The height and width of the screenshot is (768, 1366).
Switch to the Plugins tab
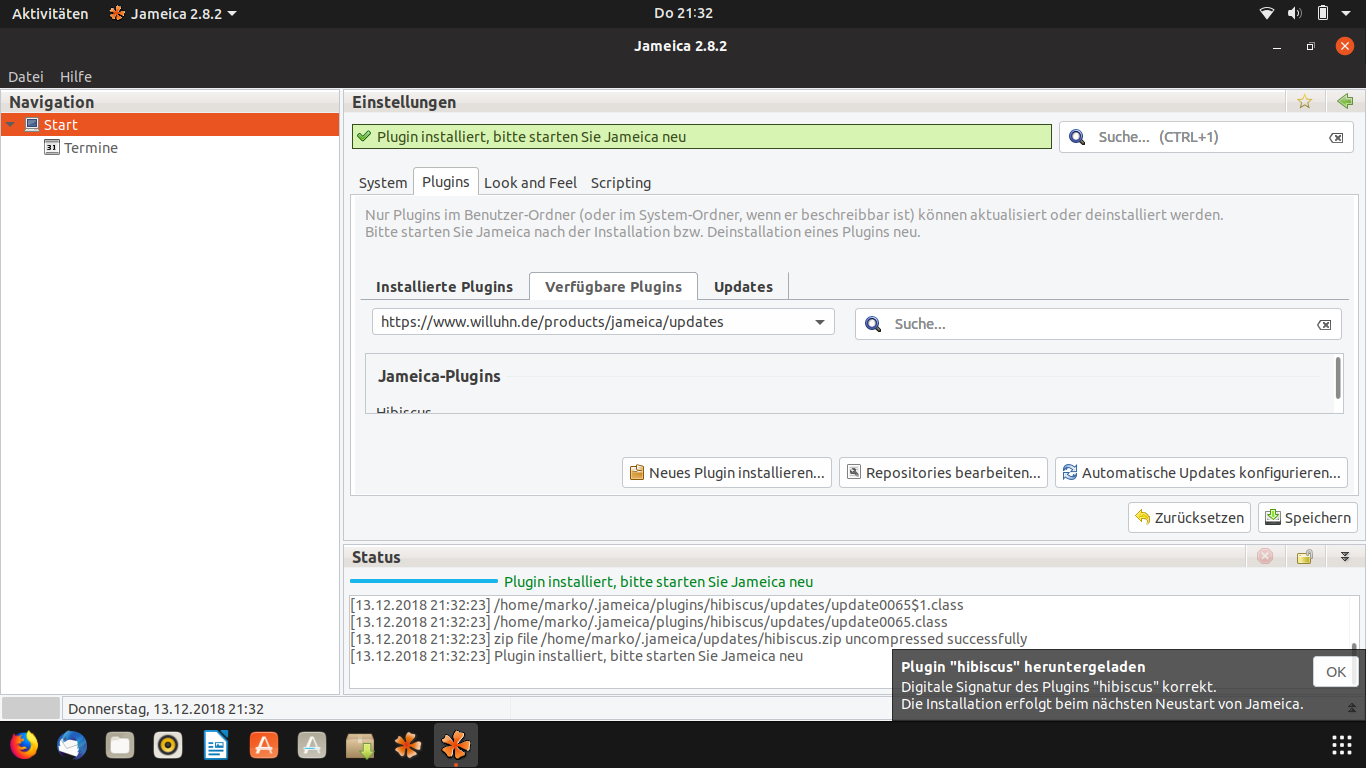click(446, 182)
